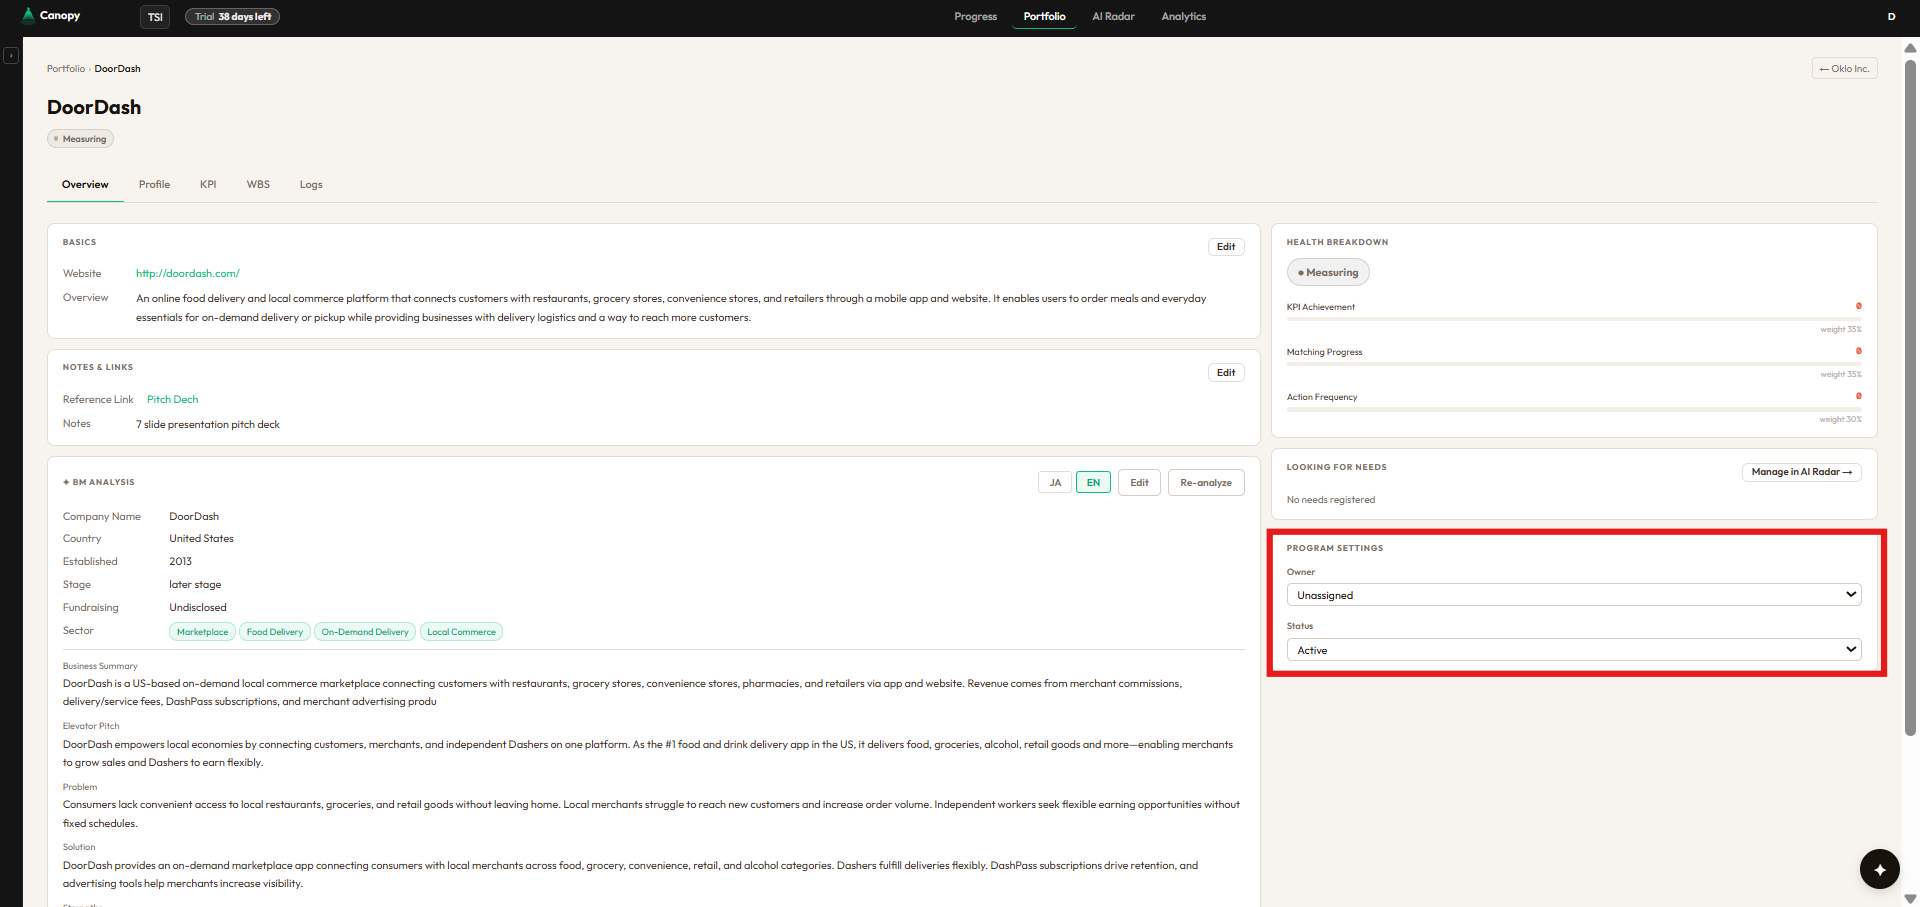Switch BM Analysis language to JA
The image size is (1920, 907).
1055,483
